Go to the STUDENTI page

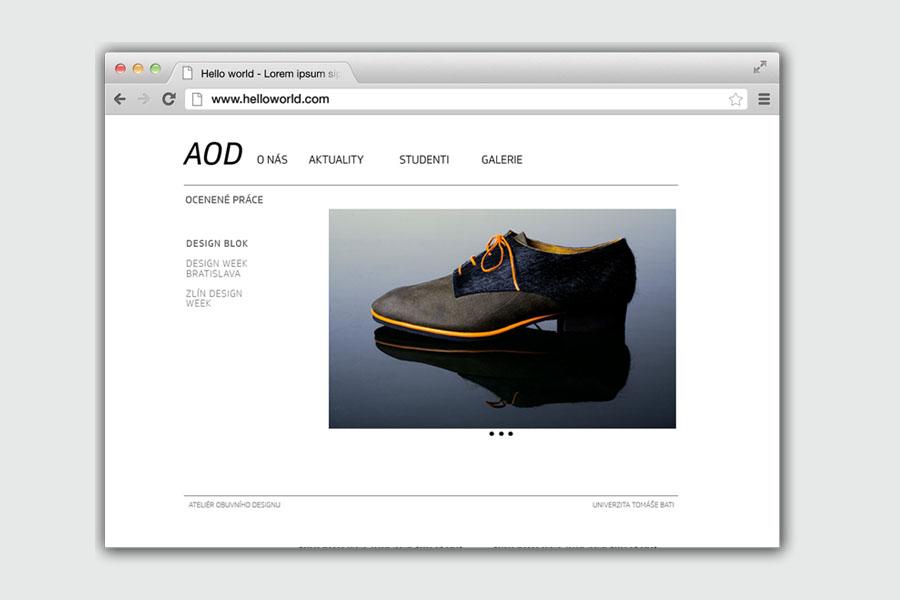click(x=424, y=160)
